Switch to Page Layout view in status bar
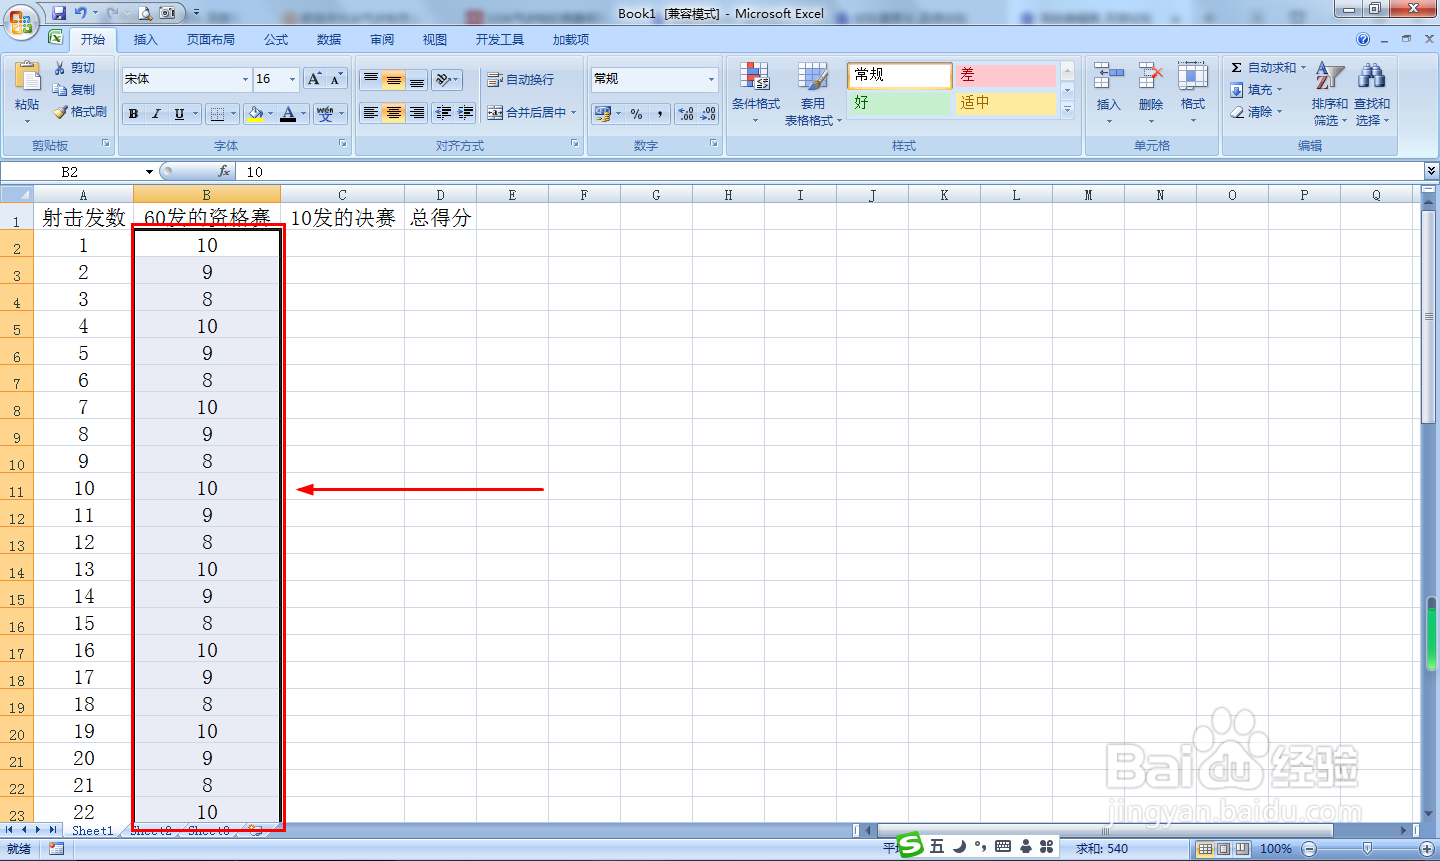Viewport: 1440px width, 861px height. tap(1224, 849)
